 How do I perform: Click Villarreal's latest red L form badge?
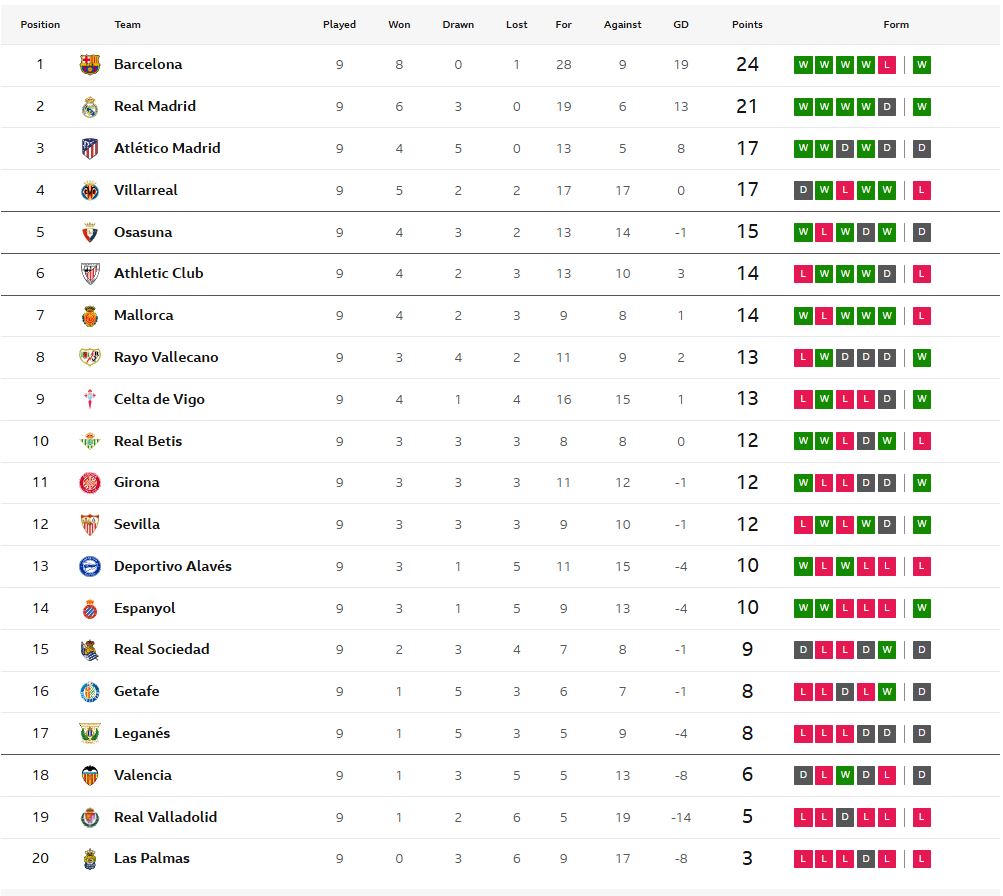click(x=922, y=190)
